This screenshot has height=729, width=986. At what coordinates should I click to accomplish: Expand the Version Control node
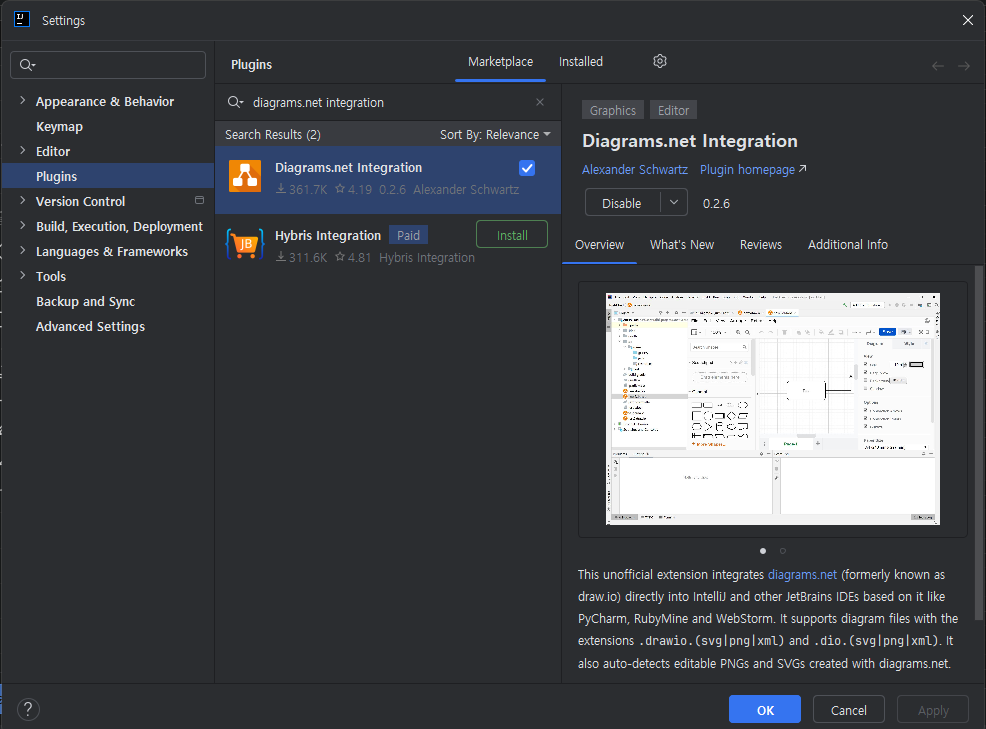pyautogui.click(x=23, y=201)
